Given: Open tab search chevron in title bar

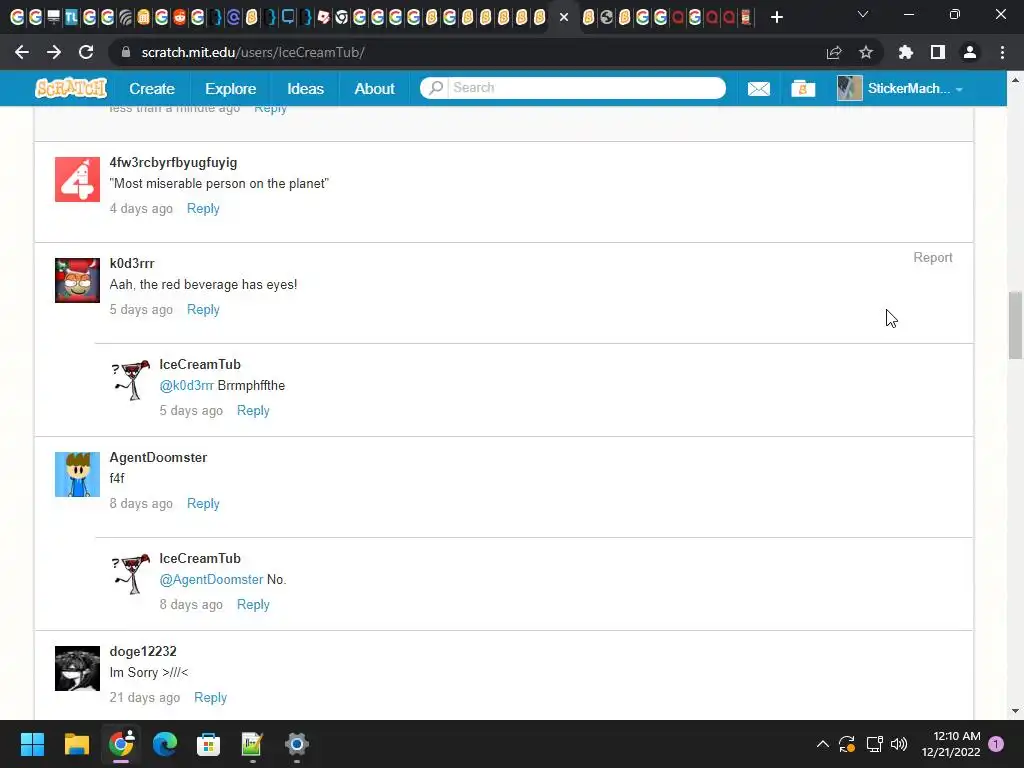Looking at the screenshot, I should tap(863, 14).
